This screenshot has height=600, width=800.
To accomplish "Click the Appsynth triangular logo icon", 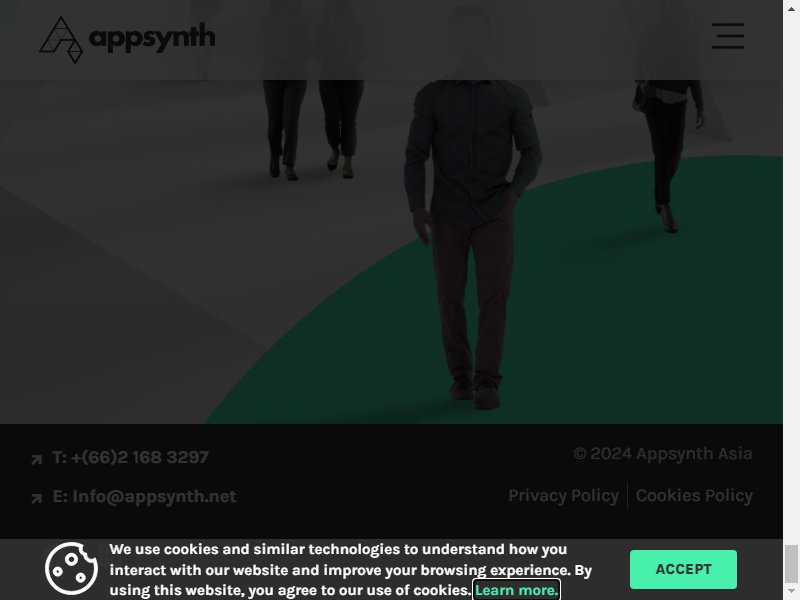I will (x=61, y=40).
